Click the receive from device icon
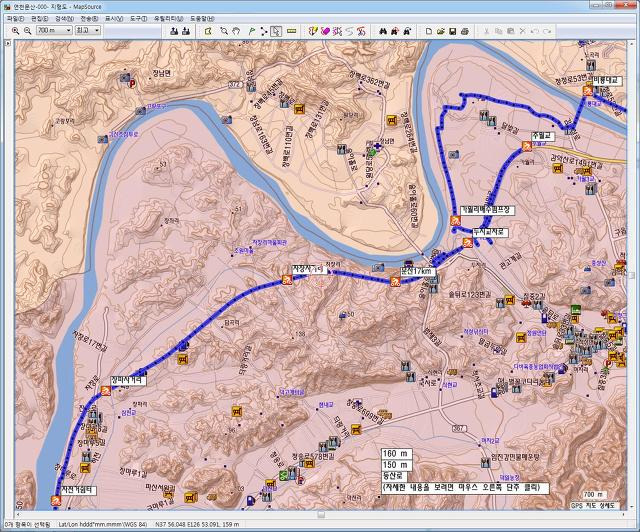640x532 pixels. click(x=186, y=31)
